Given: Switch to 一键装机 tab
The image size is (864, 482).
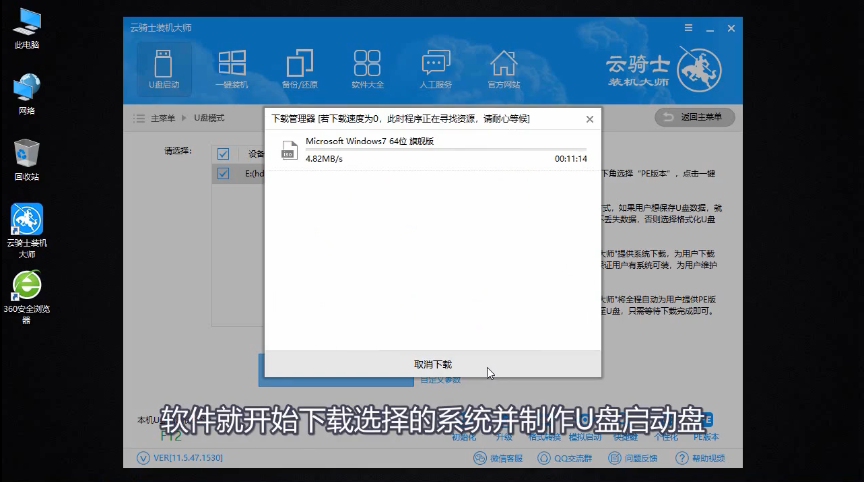Looking at the screenshot, I should coord(231,69).
